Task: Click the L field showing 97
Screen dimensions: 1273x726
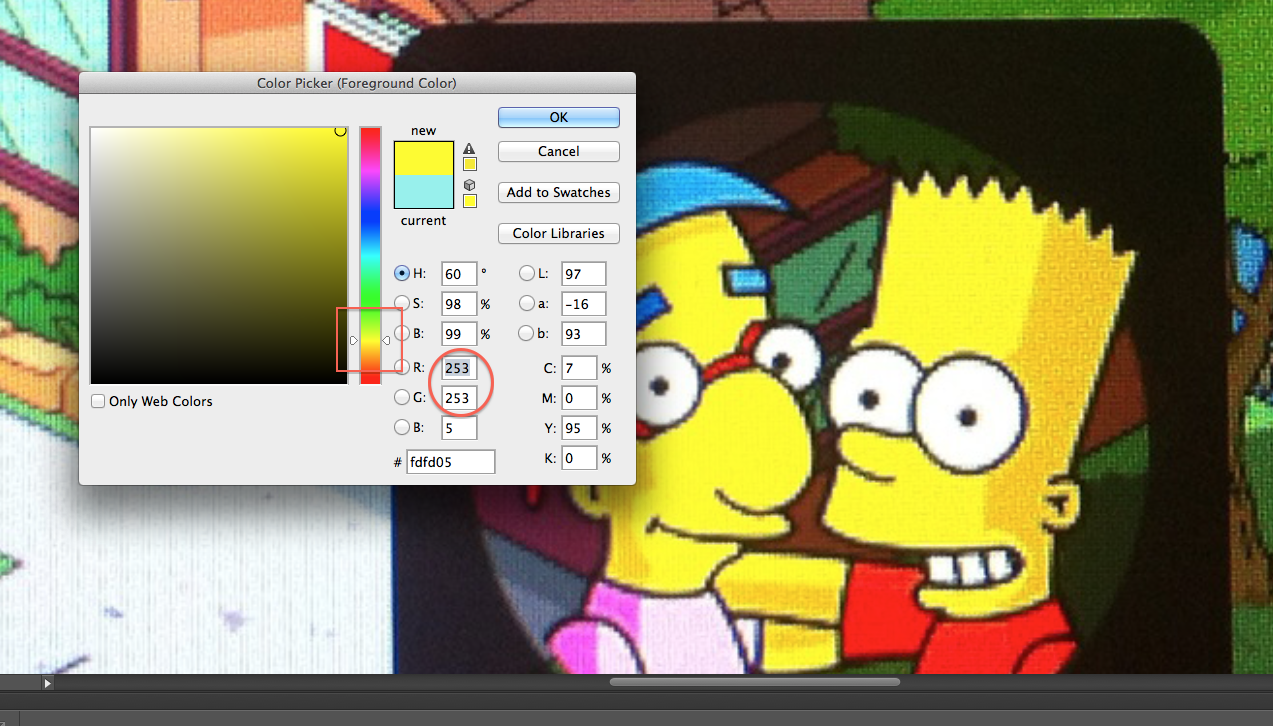Action: 585,273
